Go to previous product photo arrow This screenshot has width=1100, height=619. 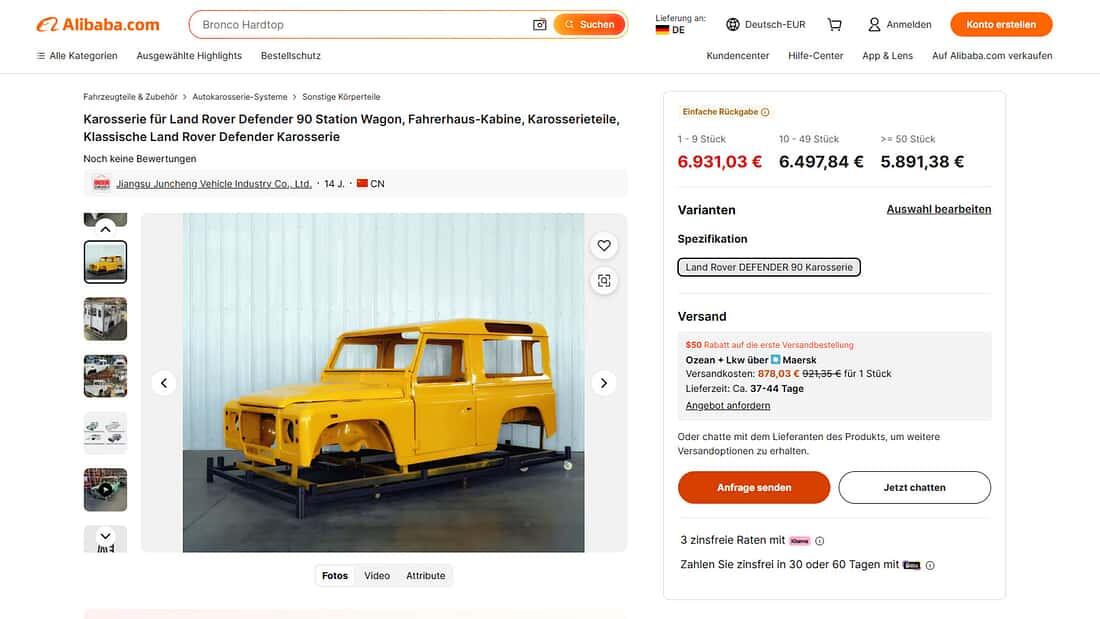[164, 383]
